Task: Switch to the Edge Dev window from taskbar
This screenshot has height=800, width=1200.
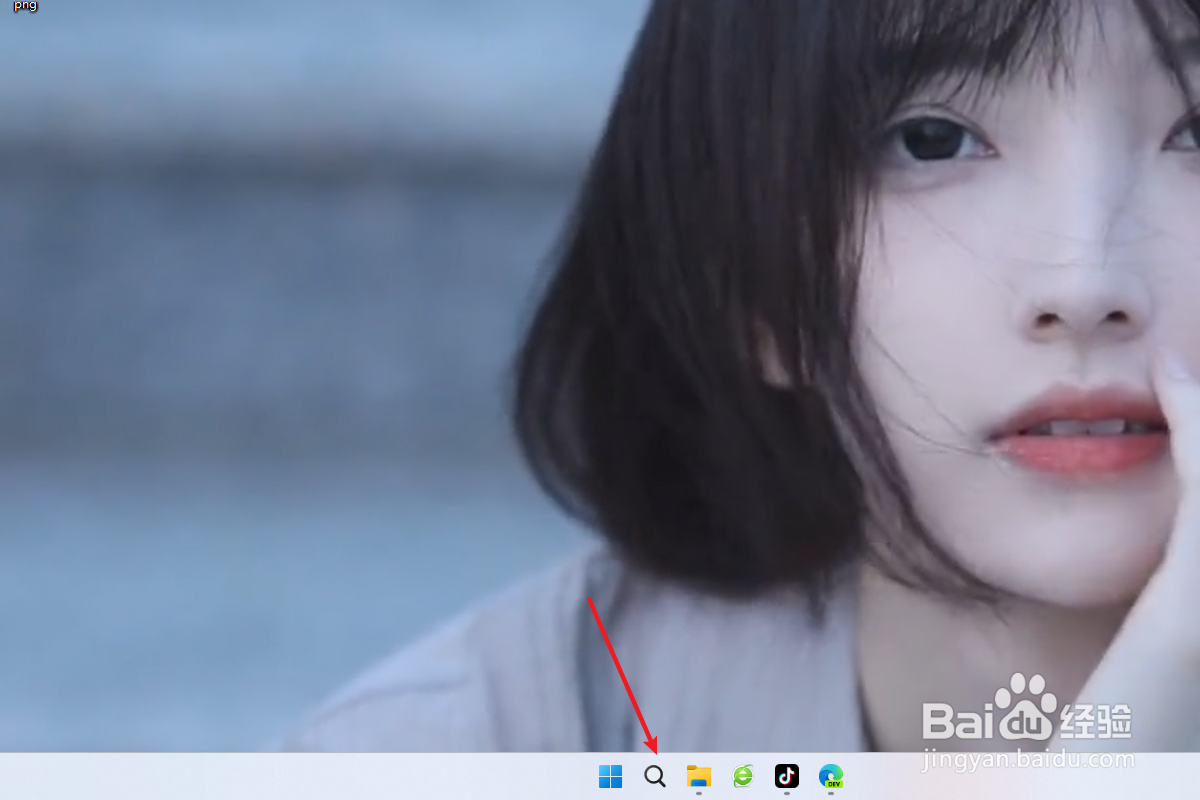Action: coord(831,776)
